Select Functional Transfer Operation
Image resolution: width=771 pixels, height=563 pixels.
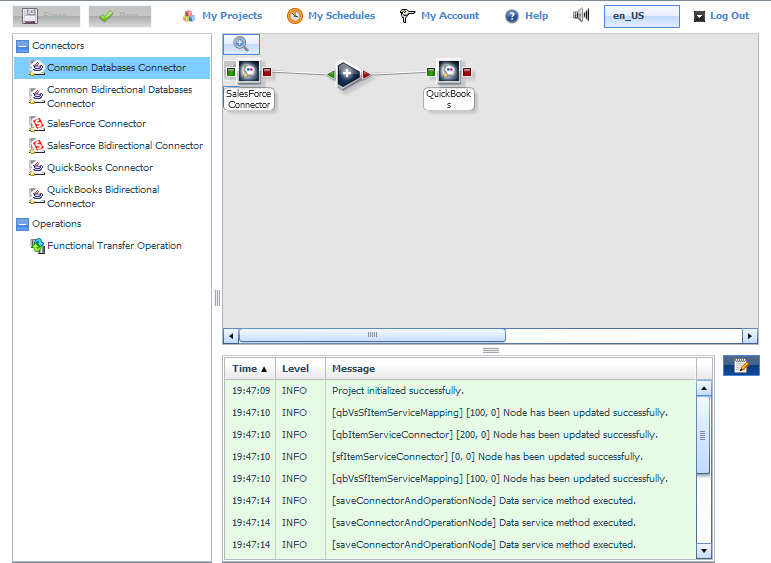point(112,245)
